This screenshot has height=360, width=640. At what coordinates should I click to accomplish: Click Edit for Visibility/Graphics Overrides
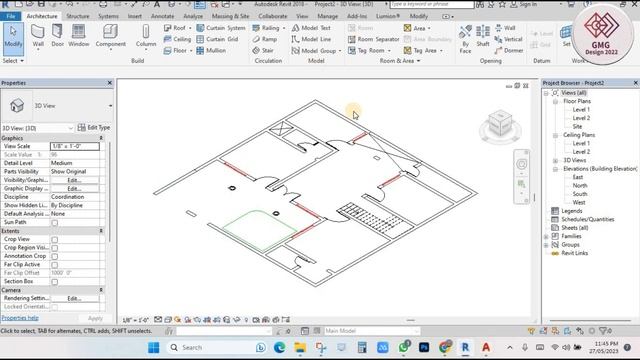pyautogui.click(x=74, y=180)
